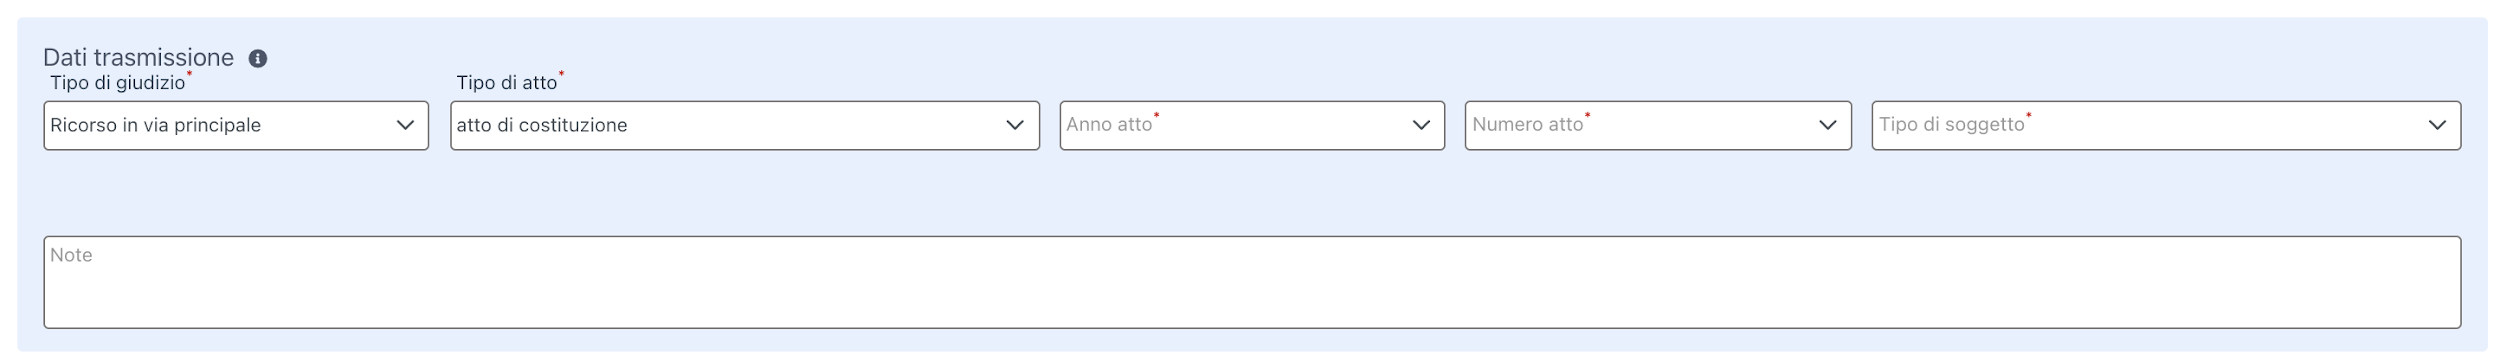Viewport: 2500px width, 362px height.
Task: Click the 'Tipo di giudizio' field label
Action: [118, 83]
